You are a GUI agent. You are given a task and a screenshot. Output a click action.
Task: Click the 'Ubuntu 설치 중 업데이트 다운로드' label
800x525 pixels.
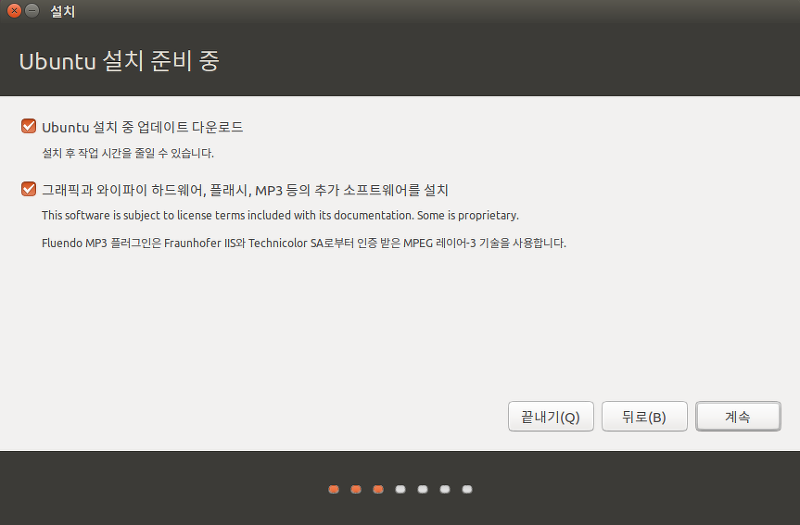pyautogui.click(x=142, y=127)
